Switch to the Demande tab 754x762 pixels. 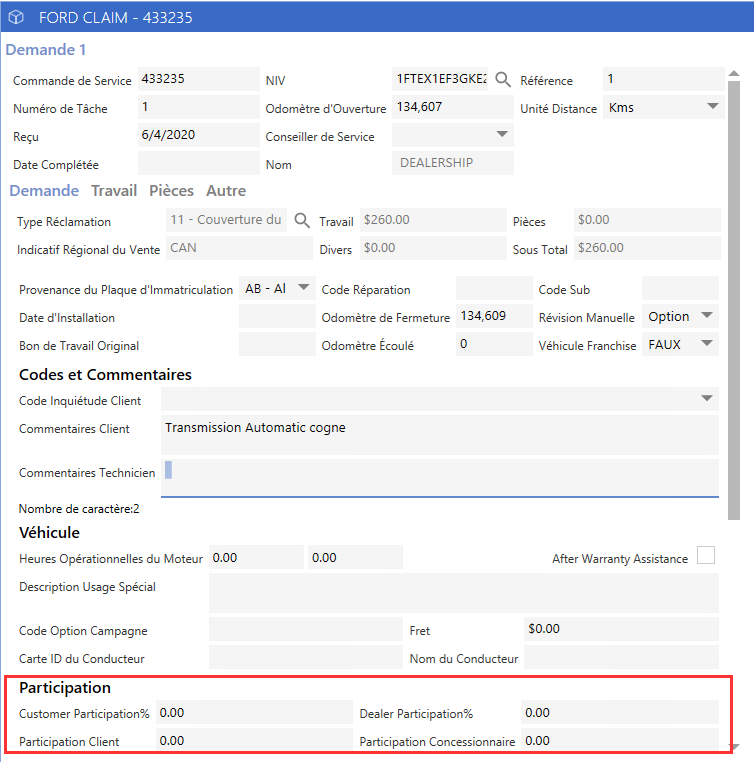pyautogui.click(x=44, y=190)
